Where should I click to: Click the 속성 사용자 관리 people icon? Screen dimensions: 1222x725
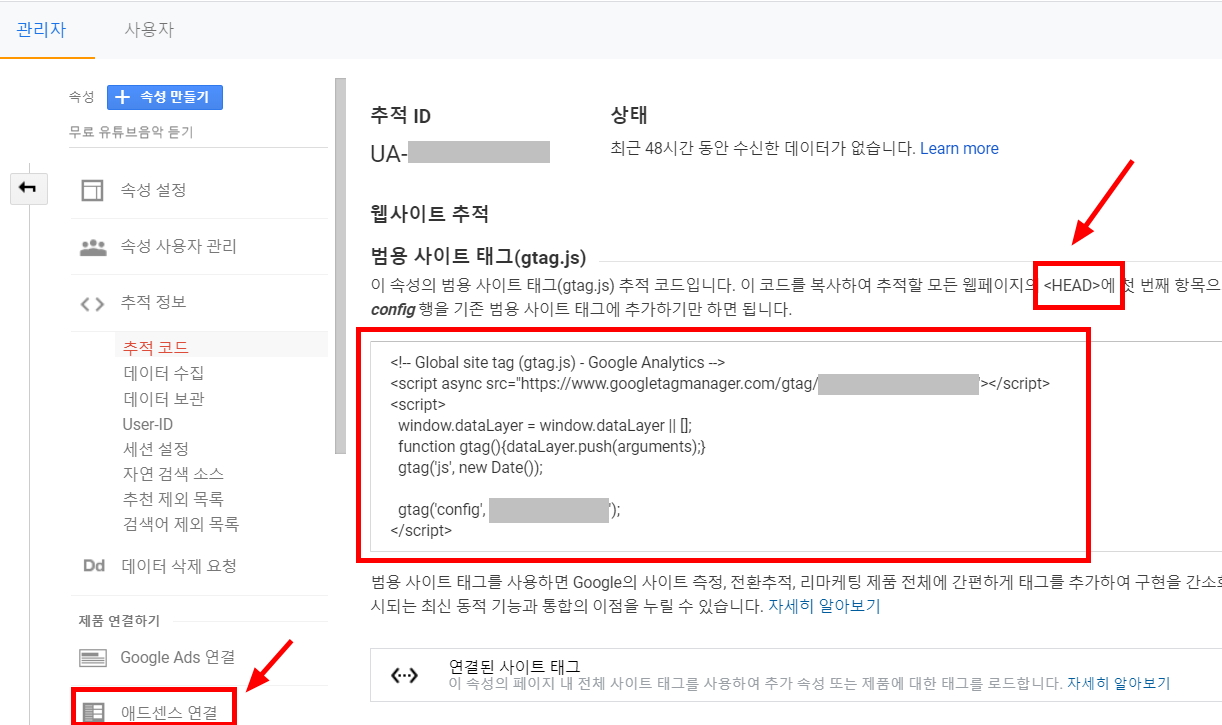tap(92, 246)
